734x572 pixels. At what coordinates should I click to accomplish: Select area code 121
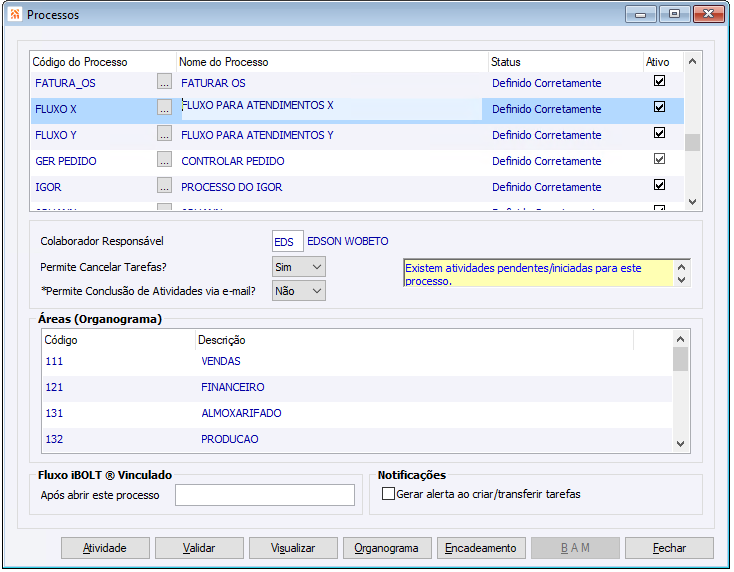coord(54,387)
